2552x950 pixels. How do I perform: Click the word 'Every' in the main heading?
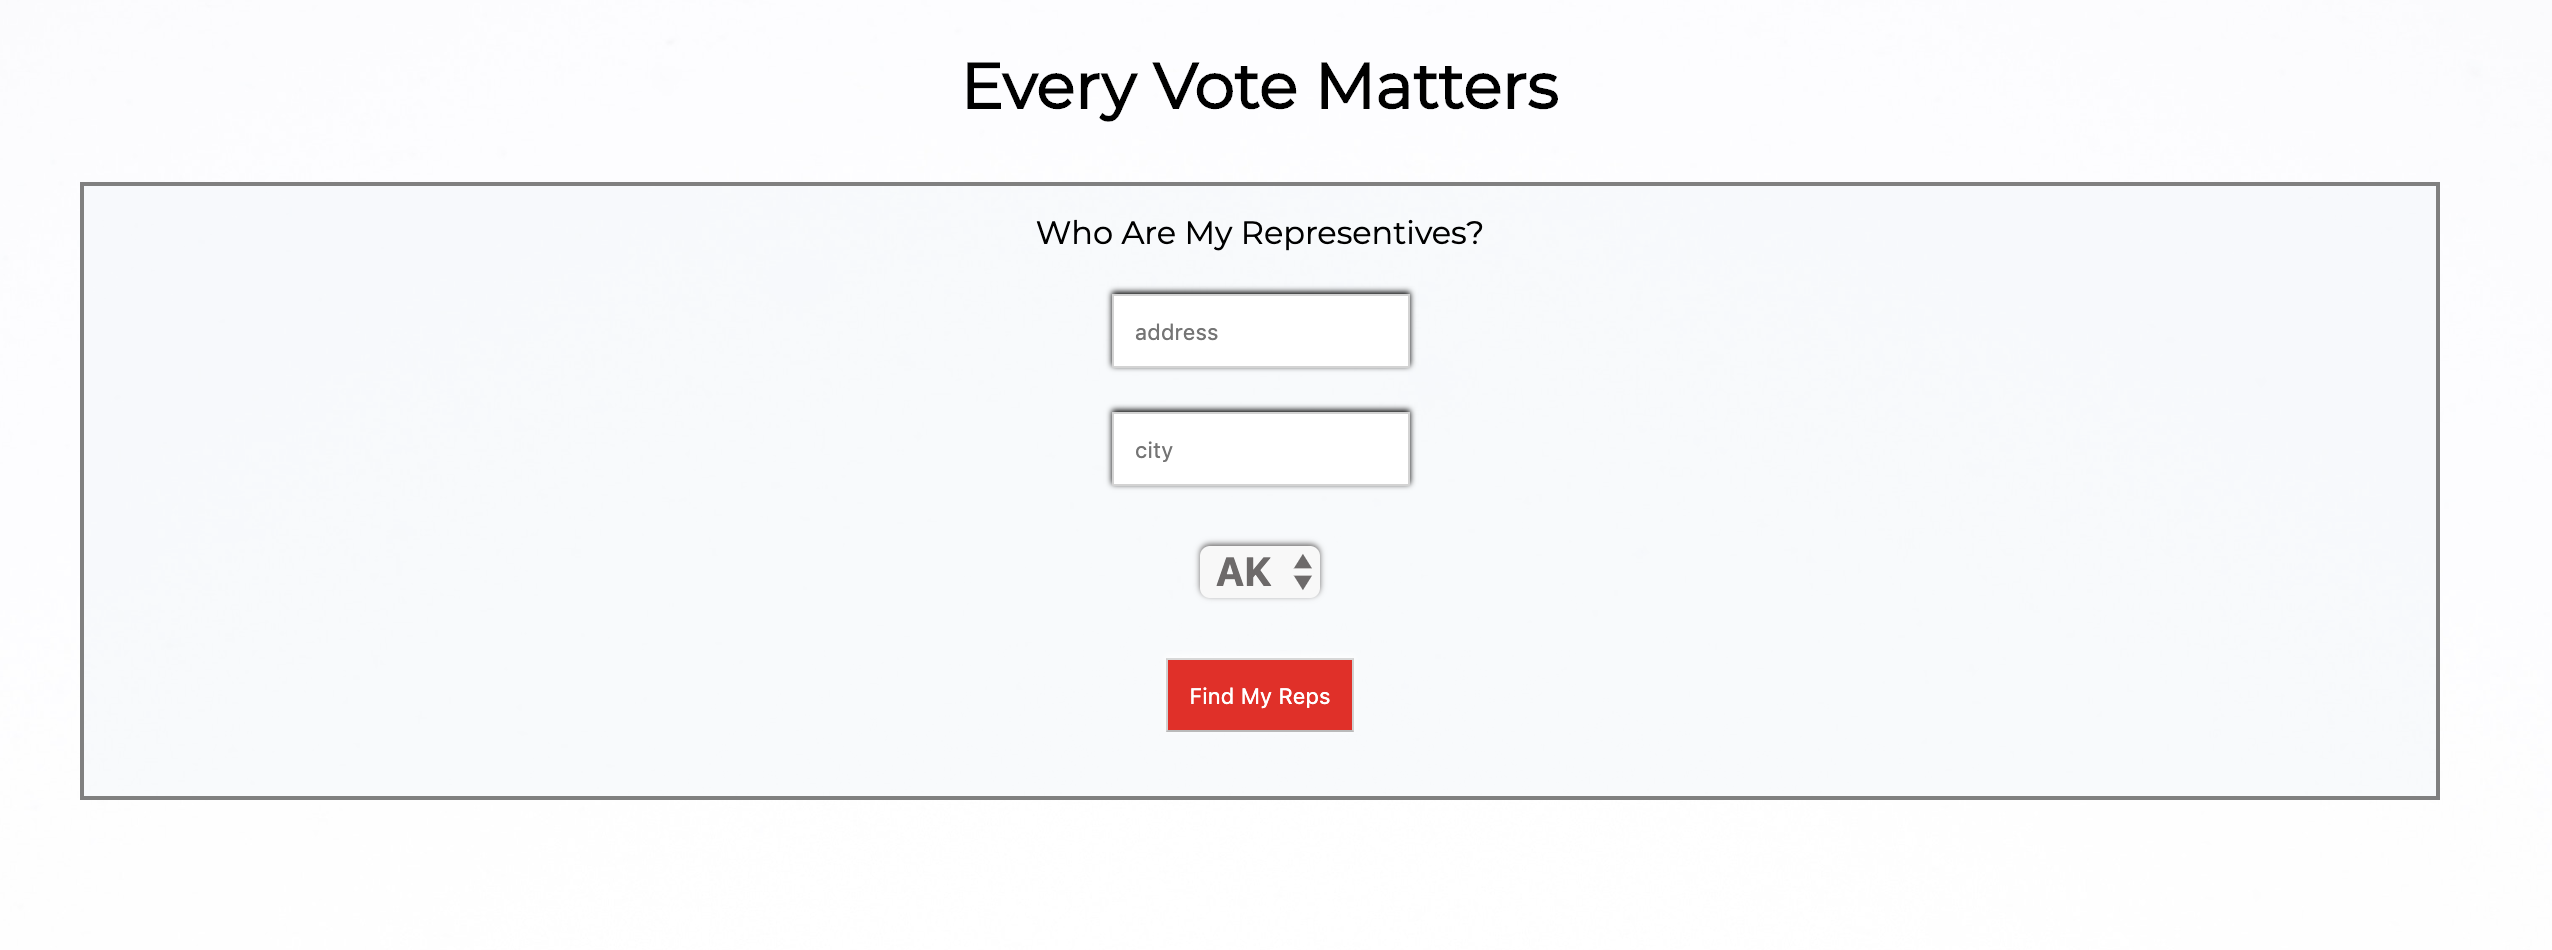pyautogui.click(x=1049, y=86)
